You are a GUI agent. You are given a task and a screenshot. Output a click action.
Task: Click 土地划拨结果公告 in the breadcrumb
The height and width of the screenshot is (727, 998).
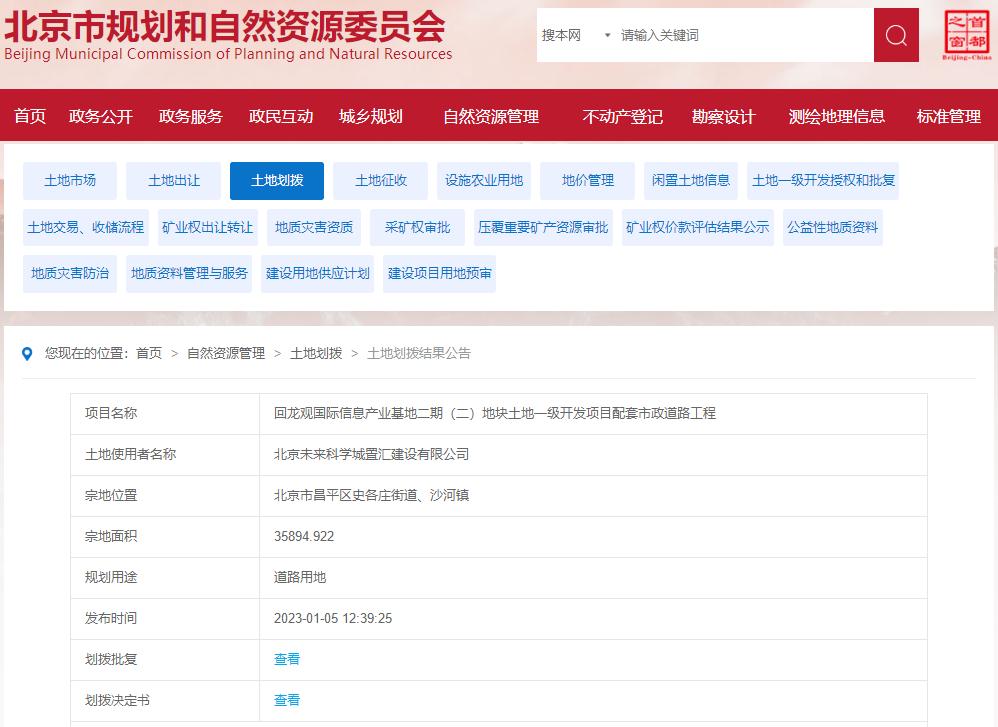coord(419,353)
